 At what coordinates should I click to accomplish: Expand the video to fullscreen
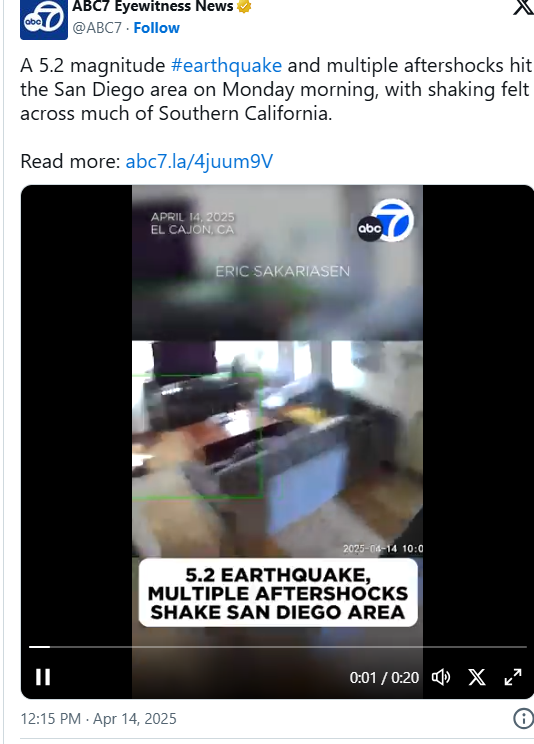[x=513, y=677]
